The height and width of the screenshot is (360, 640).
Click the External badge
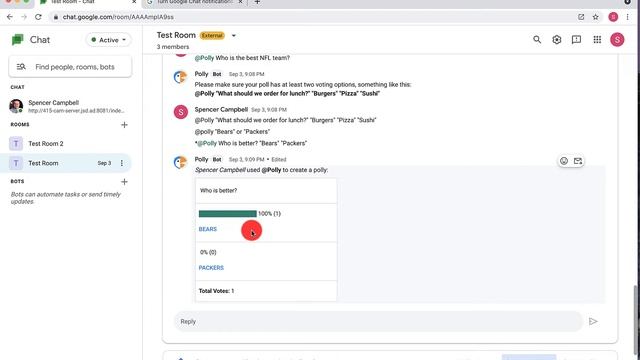click(212, 36)
